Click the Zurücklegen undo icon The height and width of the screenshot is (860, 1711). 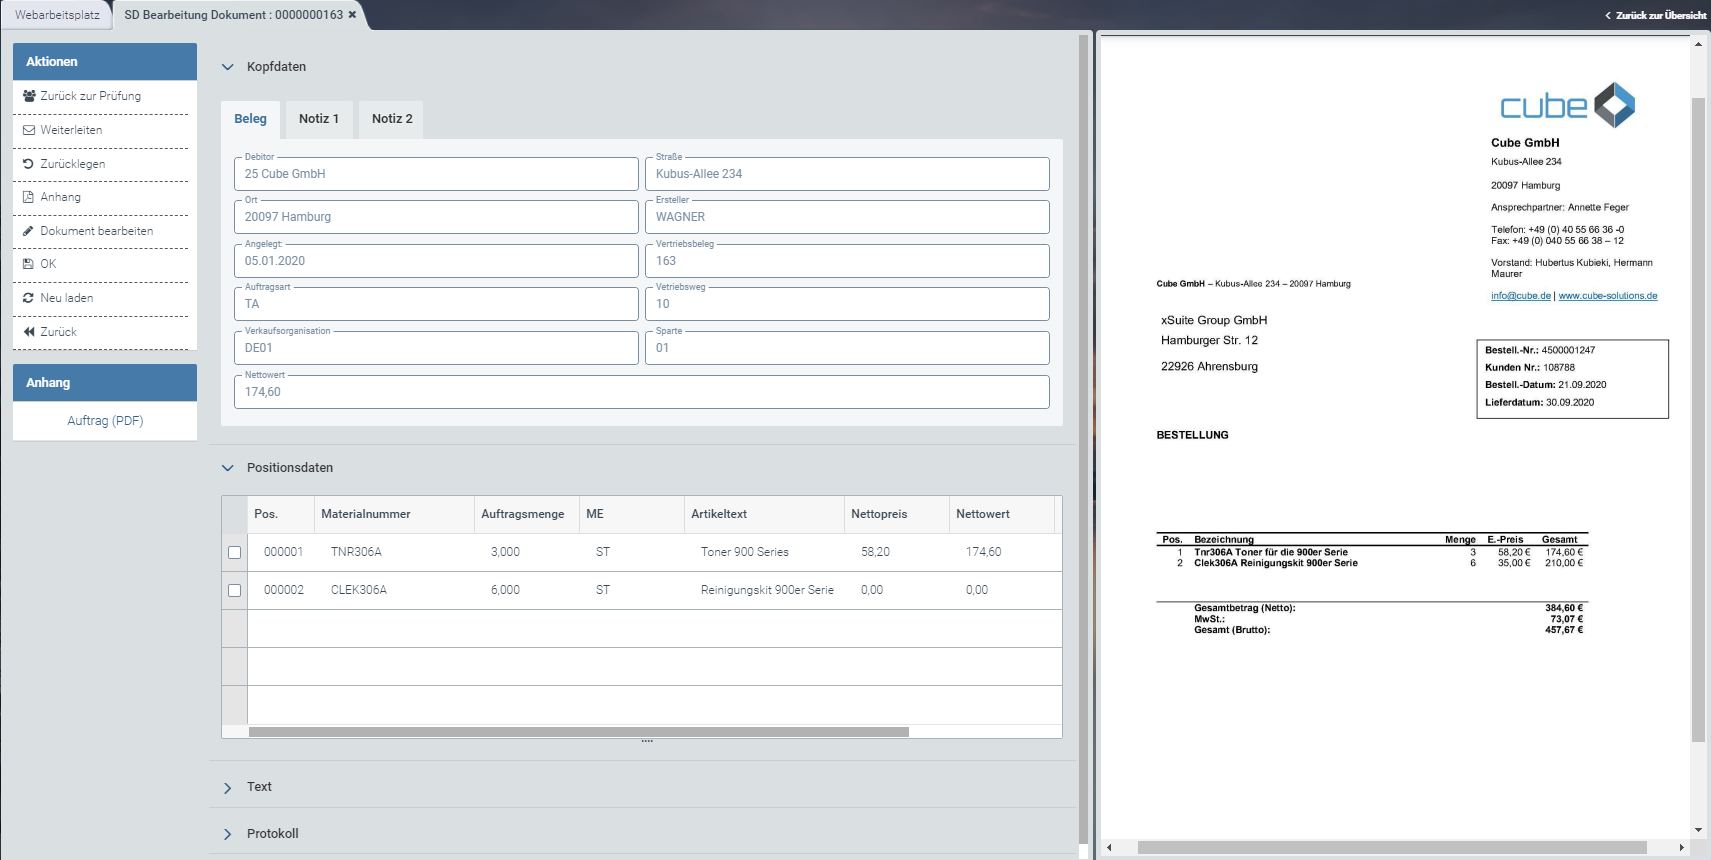tap(29, 164)
